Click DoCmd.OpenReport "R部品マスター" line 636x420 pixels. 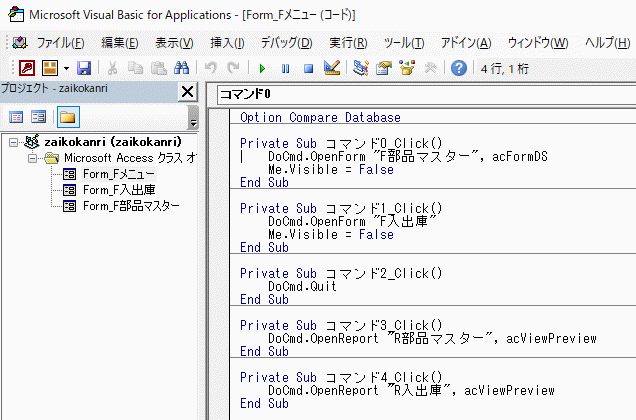432,338
